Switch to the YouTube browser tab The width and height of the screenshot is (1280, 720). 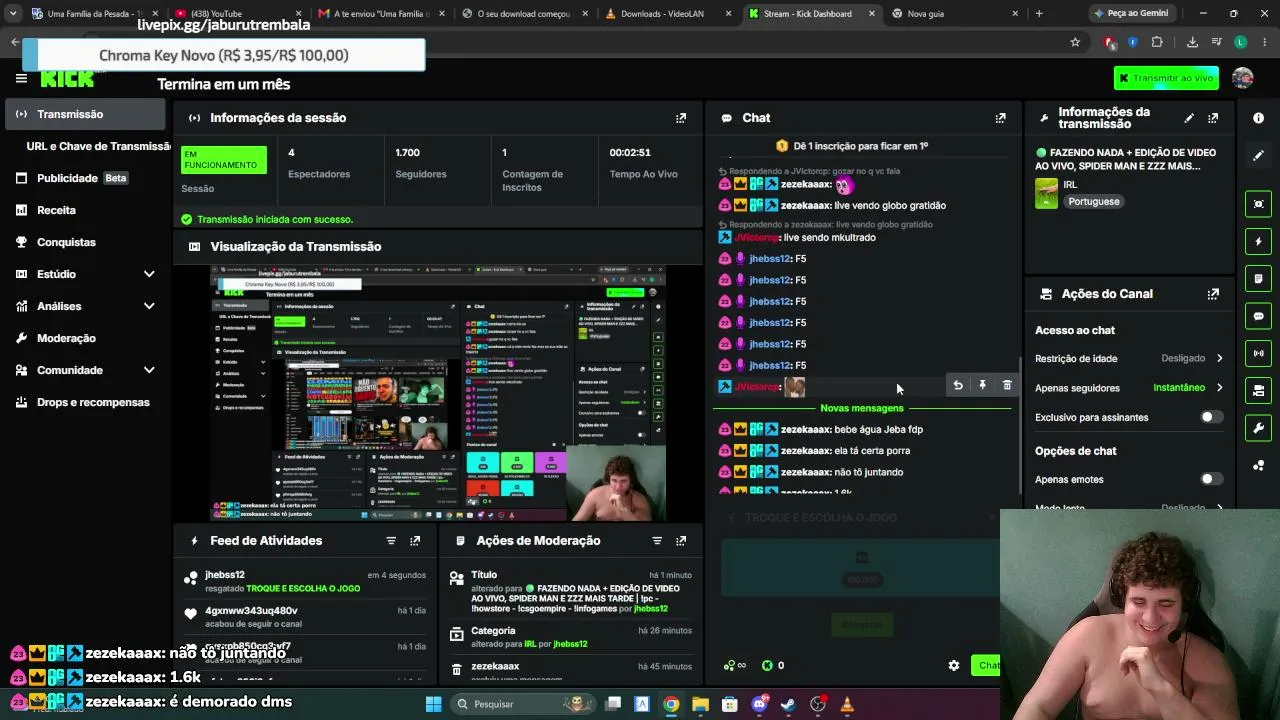239,14
